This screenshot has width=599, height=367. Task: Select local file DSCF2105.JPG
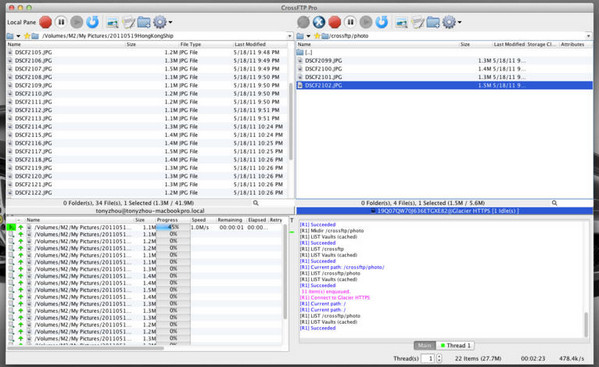[147, 52]
